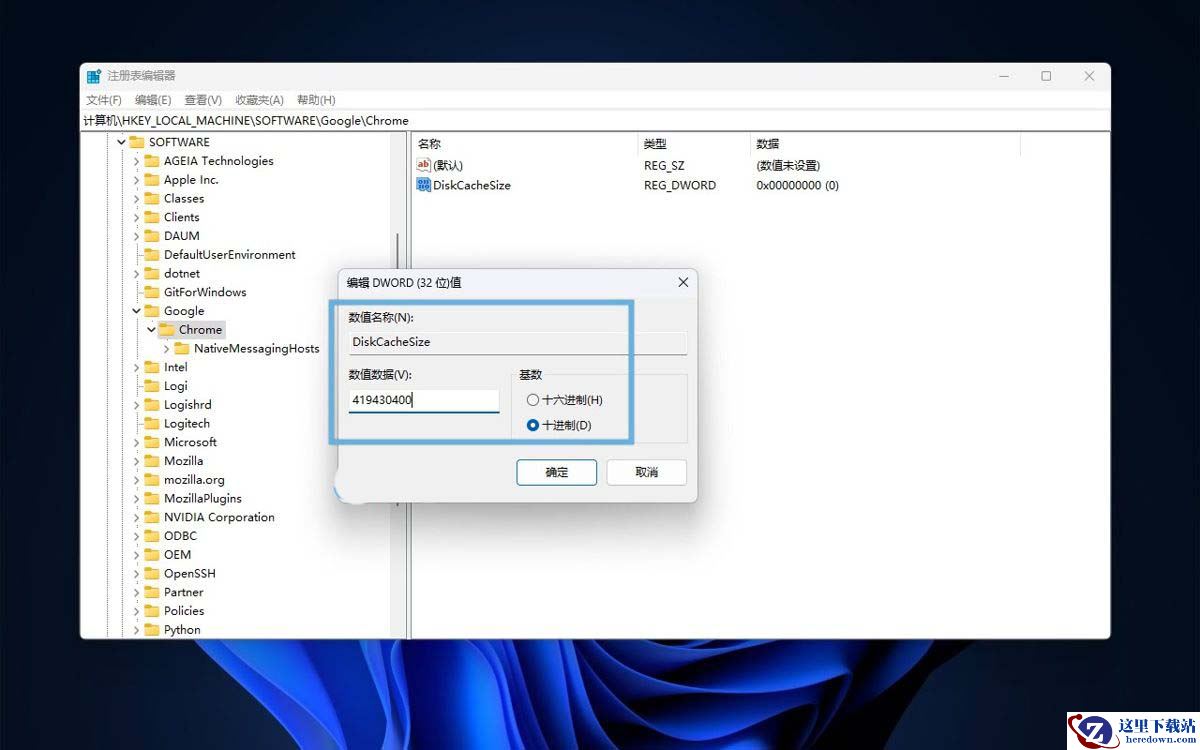Viewport: 1200px width, 750px height.
Task: Select the OEM tree item
Action: (177, 555)
